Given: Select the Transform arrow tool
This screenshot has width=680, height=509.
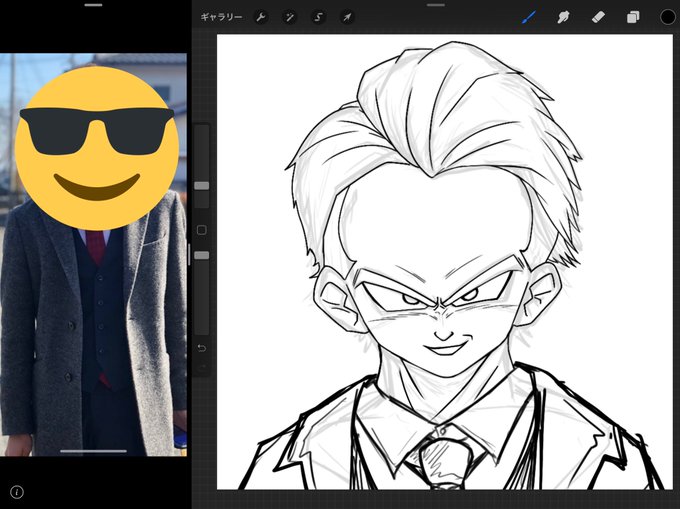Looking at the screenshot, I should point(347,17).
